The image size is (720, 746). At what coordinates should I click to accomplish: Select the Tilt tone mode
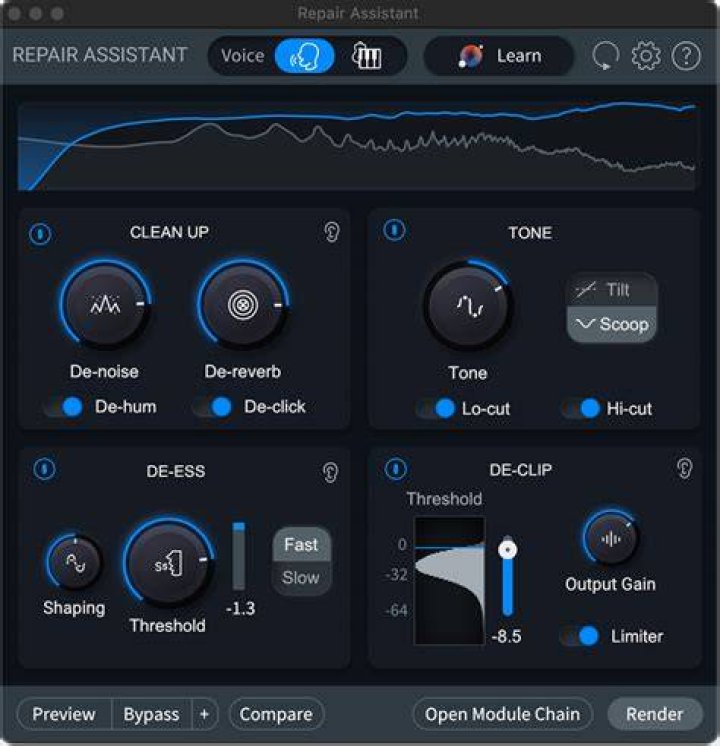point(612,290)
